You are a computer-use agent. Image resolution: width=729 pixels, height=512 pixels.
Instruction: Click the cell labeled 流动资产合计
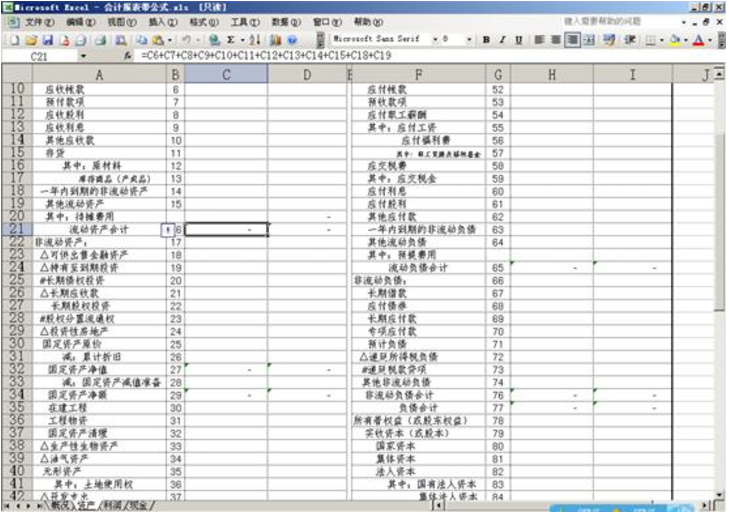click(99, 229)
